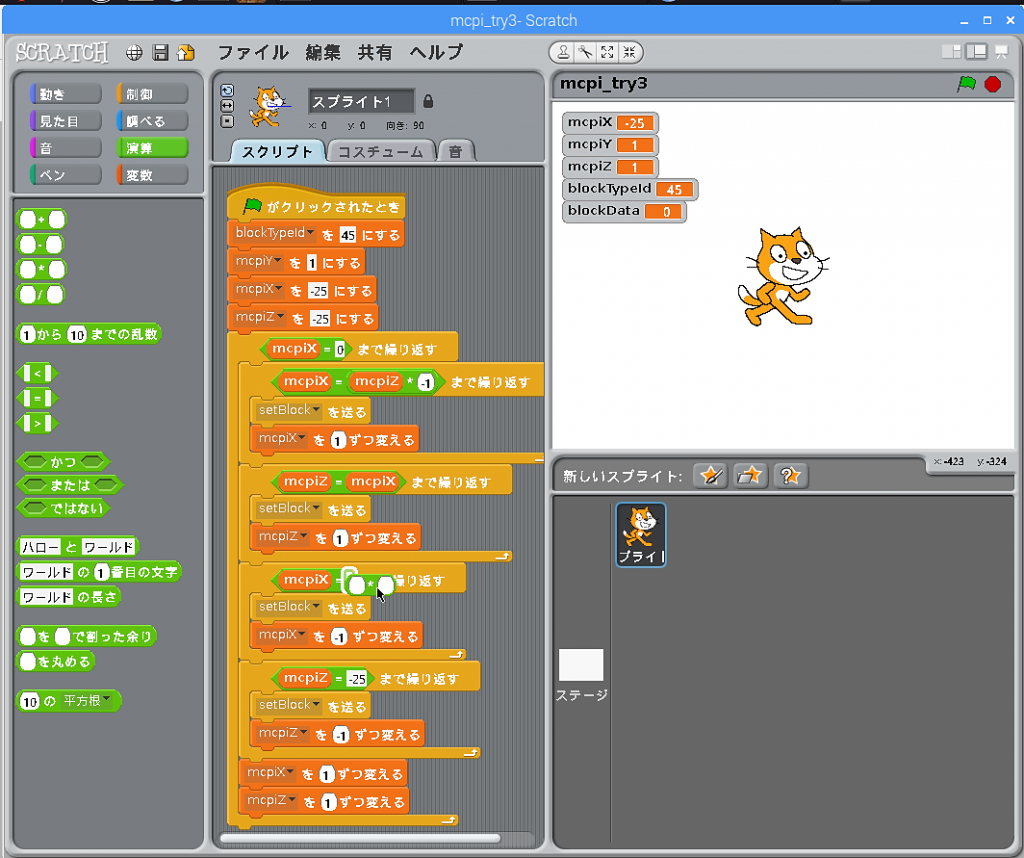Select the 変数 block category
The image size is (1024, 858).
[152, 175]
